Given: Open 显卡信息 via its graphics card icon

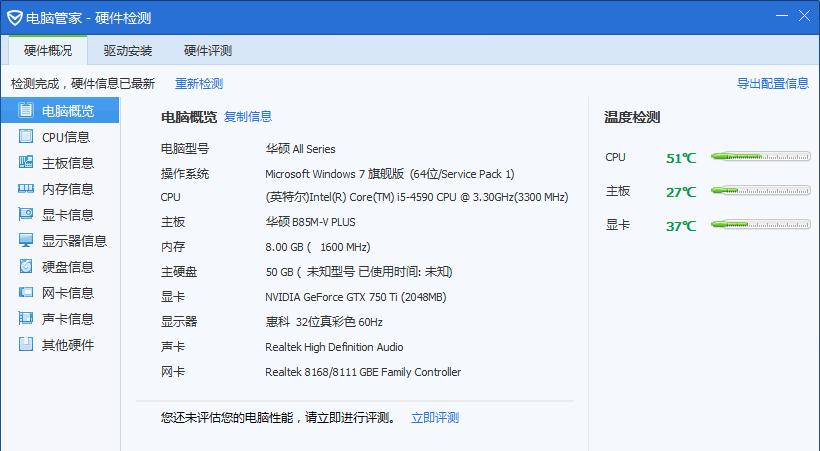Looking at the screenshot, I should pyautogui.click(x=26, y=214).
